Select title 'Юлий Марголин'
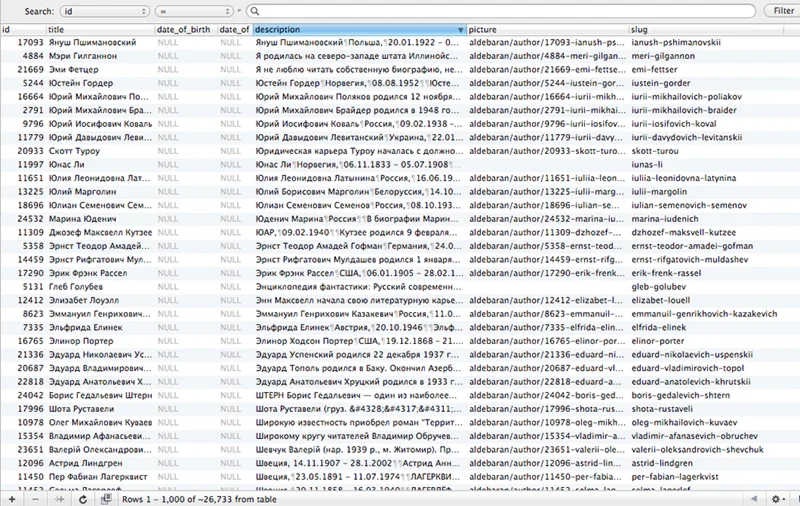This screenshot has height=506, width=800. click(83, 192)
